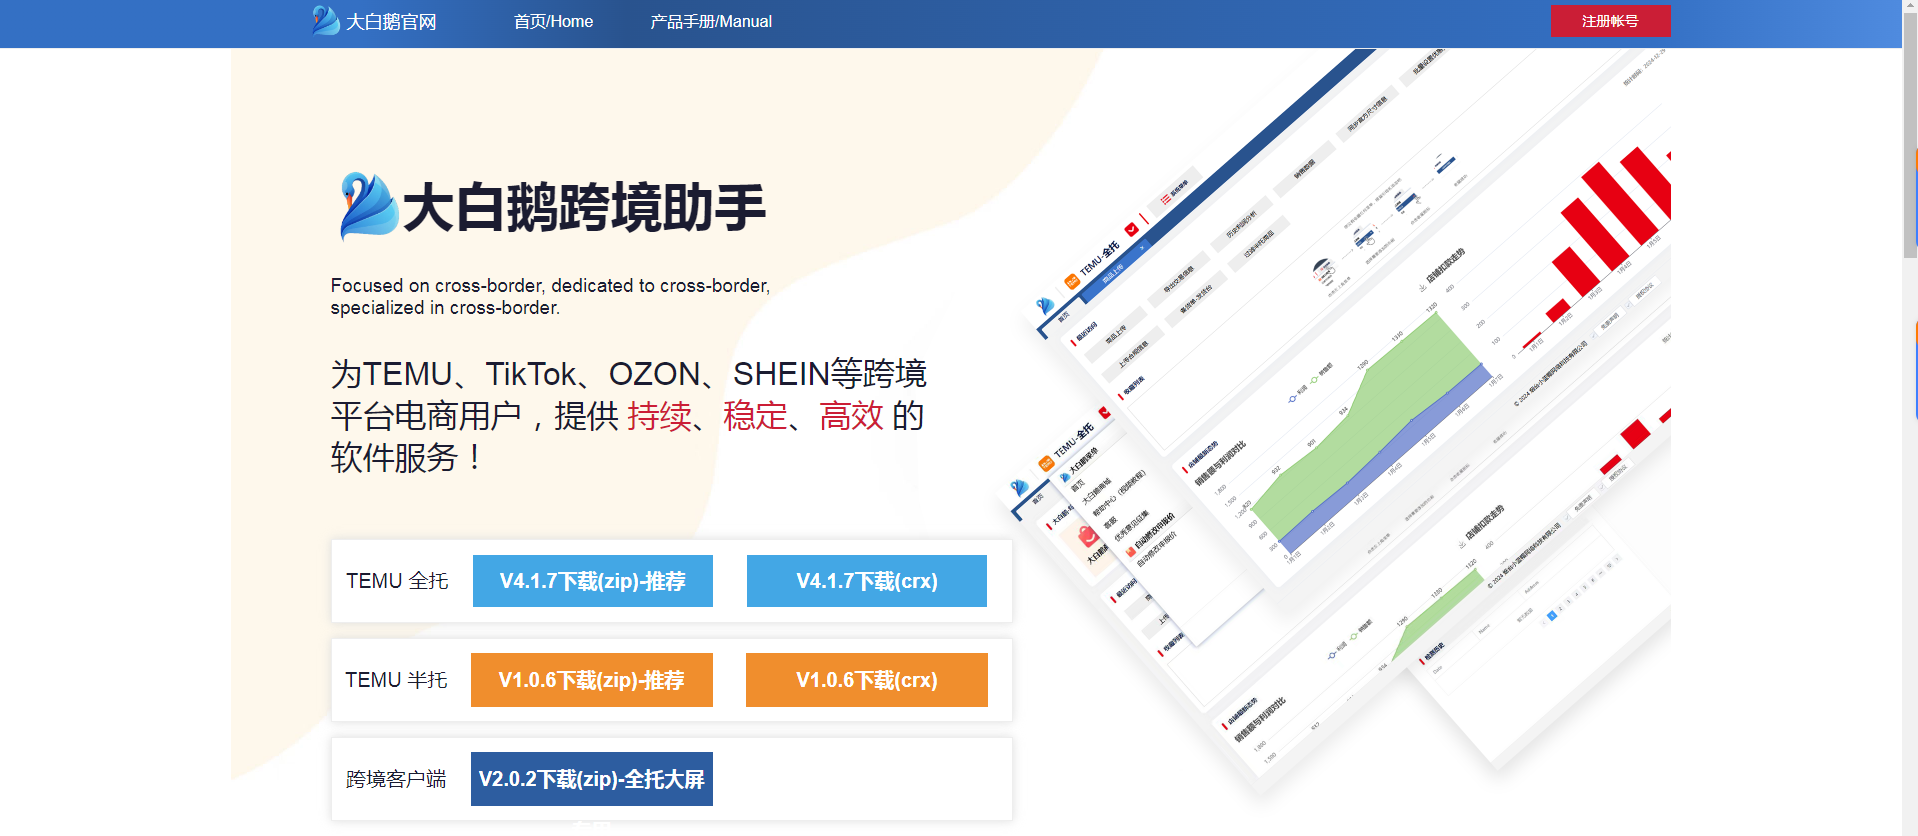Click the 跨境客户端 row label
The image size is (1918, 836).
pyautogui.click(x=396, y=779)
